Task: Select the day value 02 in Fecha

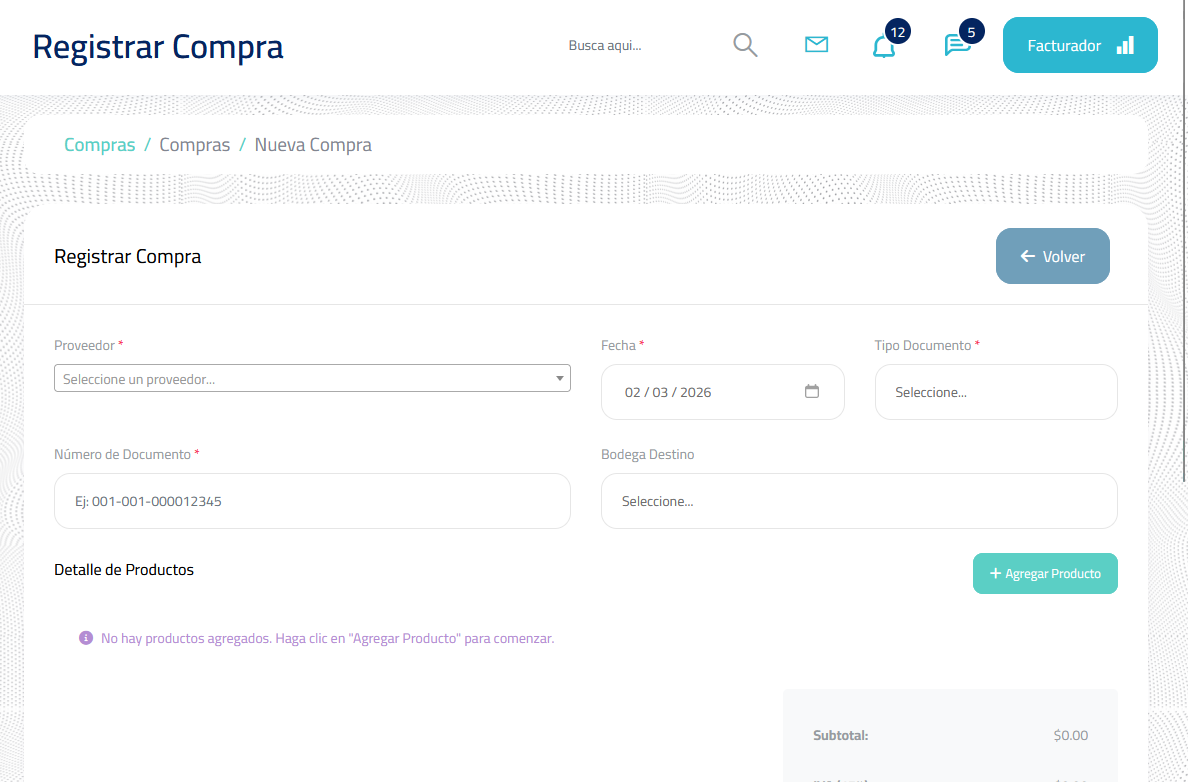Action: click(633, 392)
